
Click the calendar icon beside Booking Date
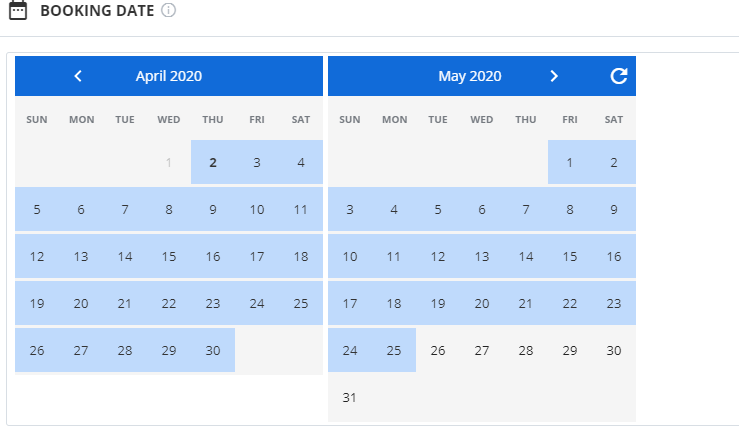click(x=18, y=12)
